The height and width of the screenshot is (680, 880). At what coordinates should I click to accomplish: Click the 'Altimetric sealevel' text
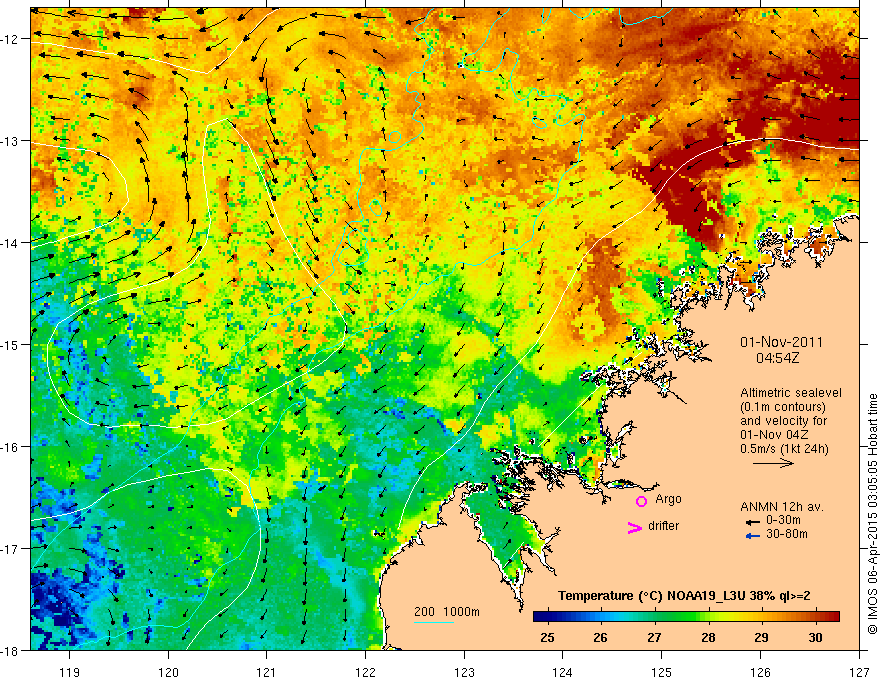coord(791,393)
